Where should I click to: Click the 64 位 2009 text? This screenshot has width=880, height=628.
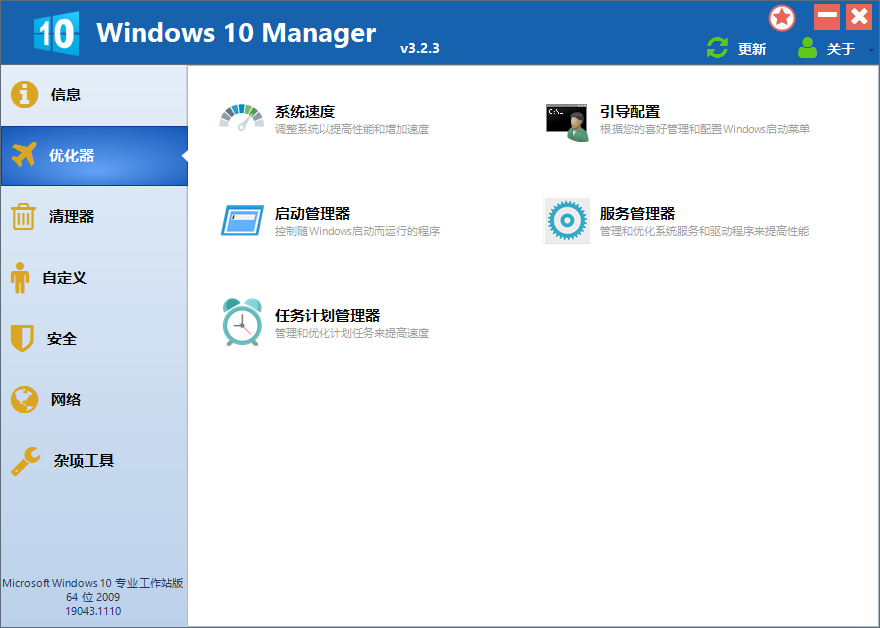click(93, 598)
